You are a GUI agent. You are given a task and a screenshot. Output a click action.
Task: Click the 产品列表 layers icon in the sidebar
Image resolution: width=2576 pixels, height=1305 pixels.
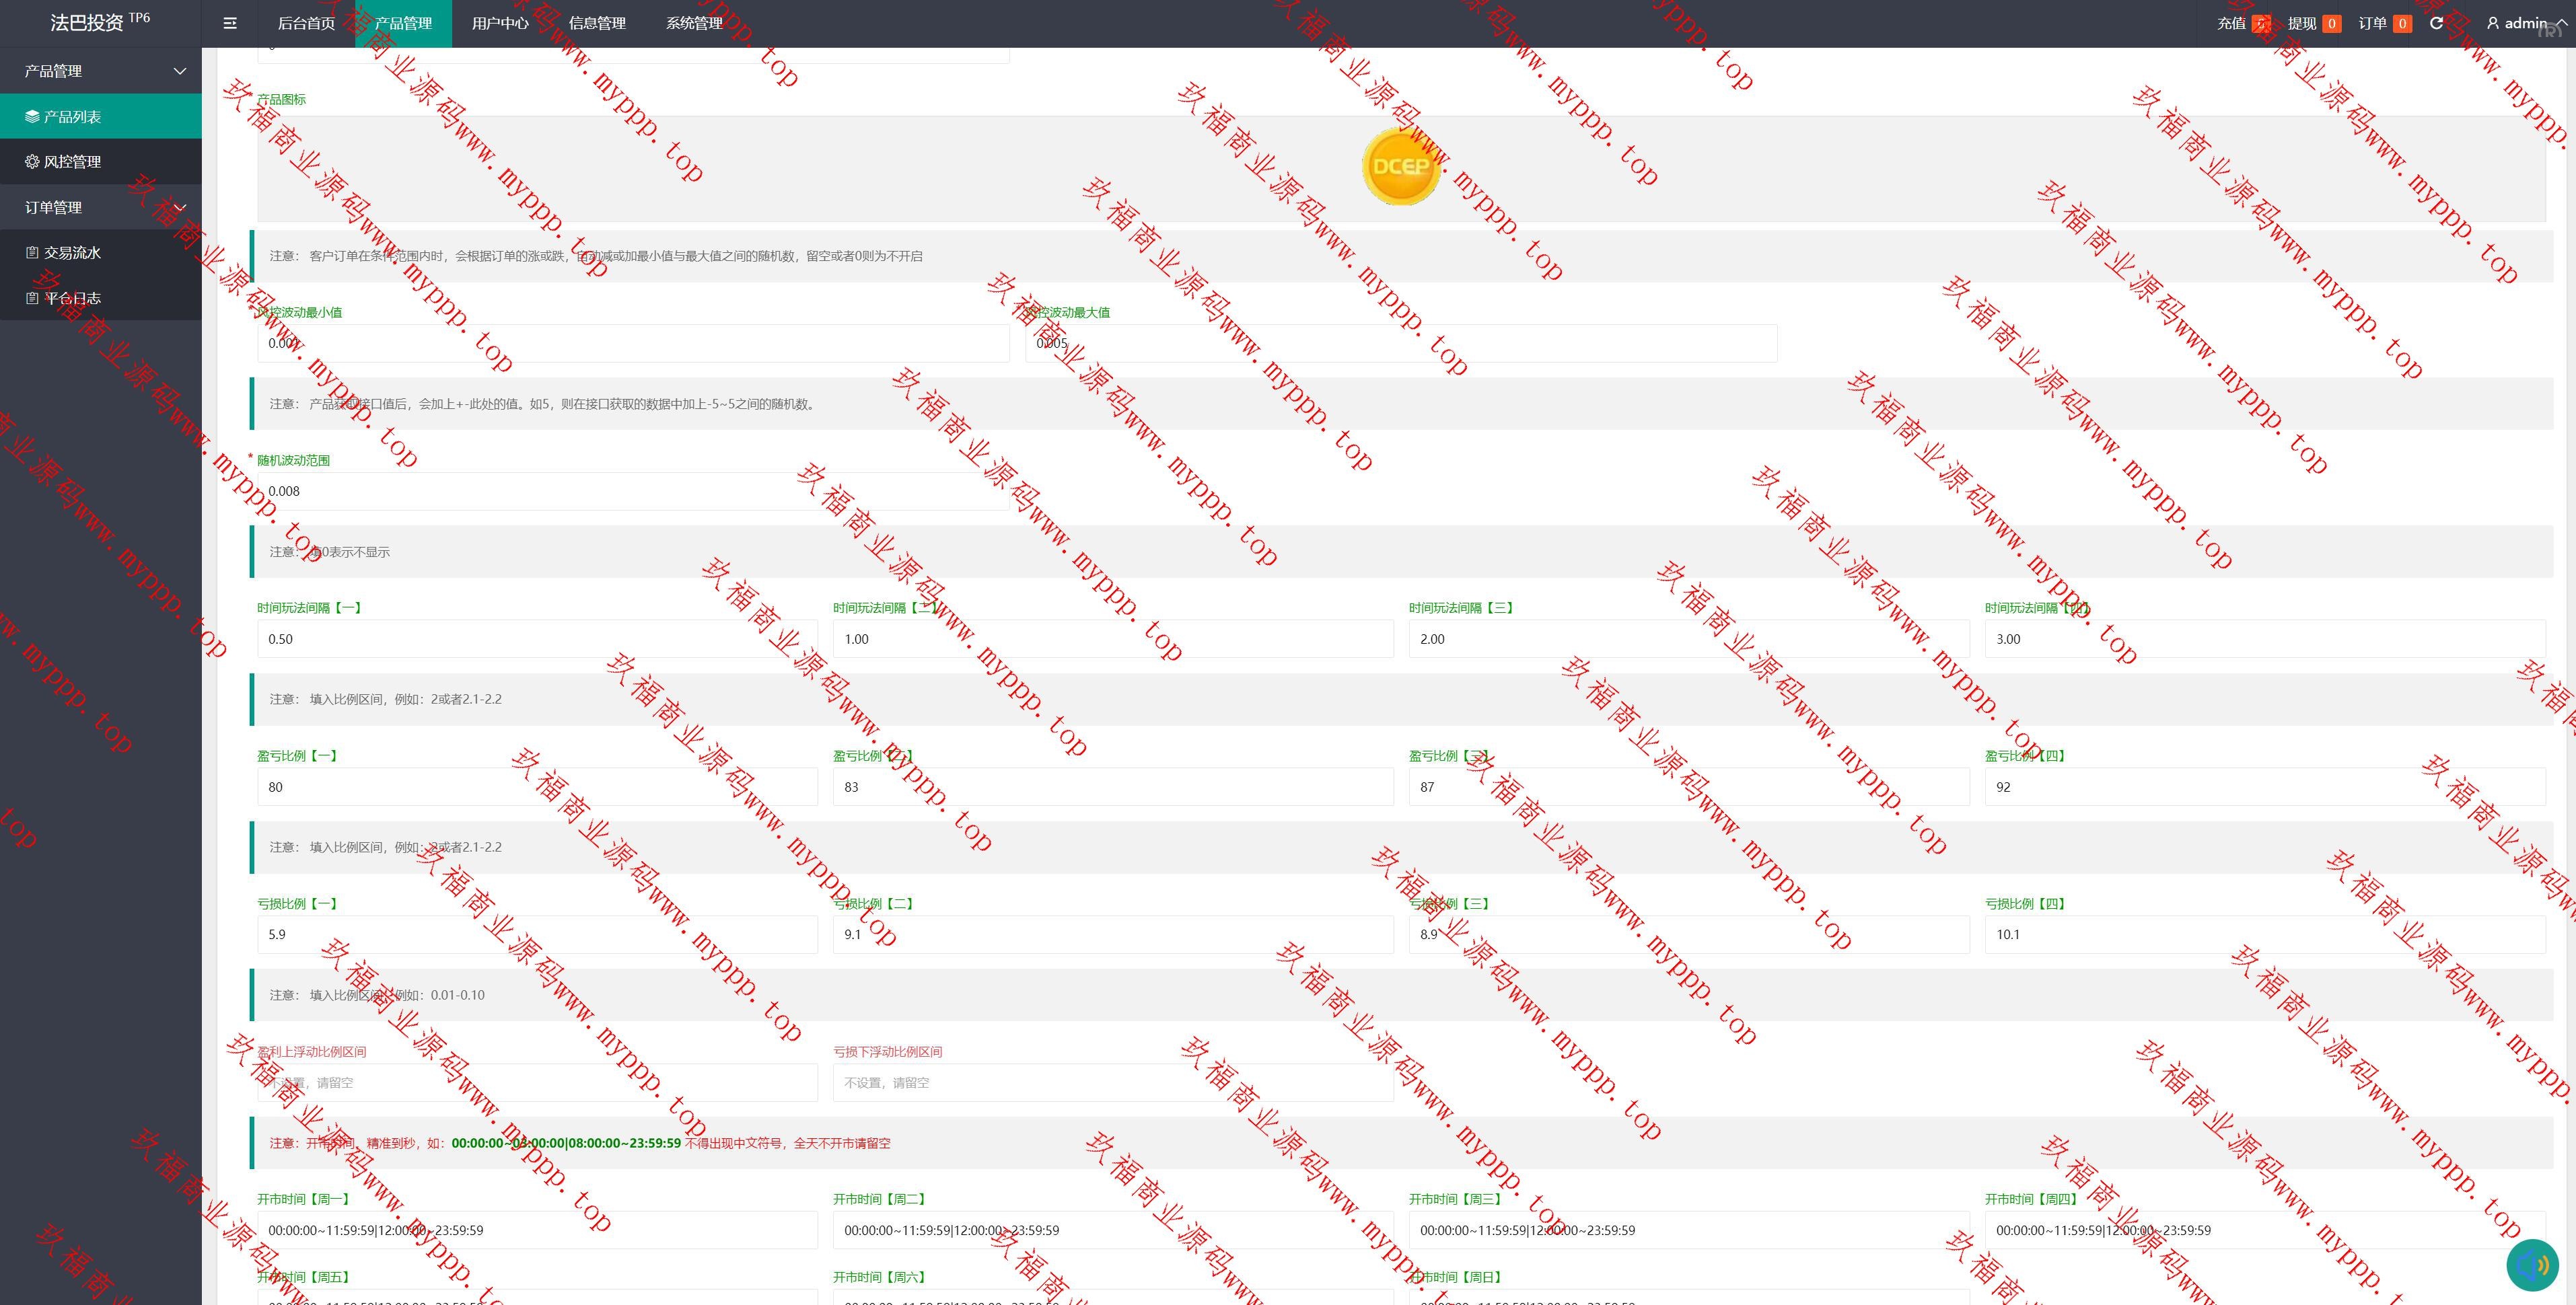pyautogui.click(x=32, y=117)
